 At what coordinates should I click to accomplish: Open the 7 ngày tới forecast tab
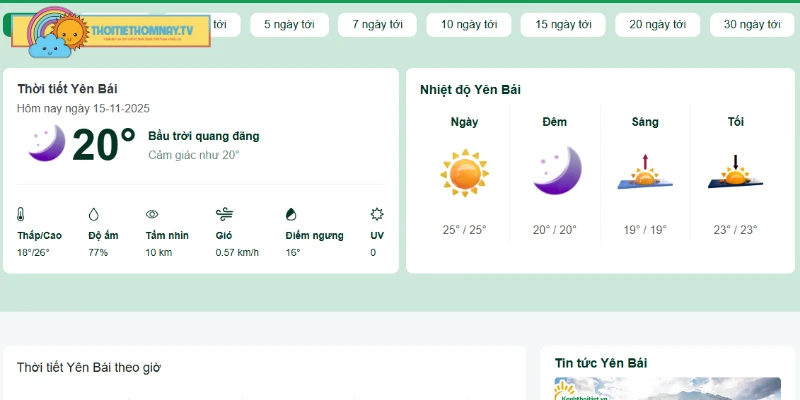(378, 24)
